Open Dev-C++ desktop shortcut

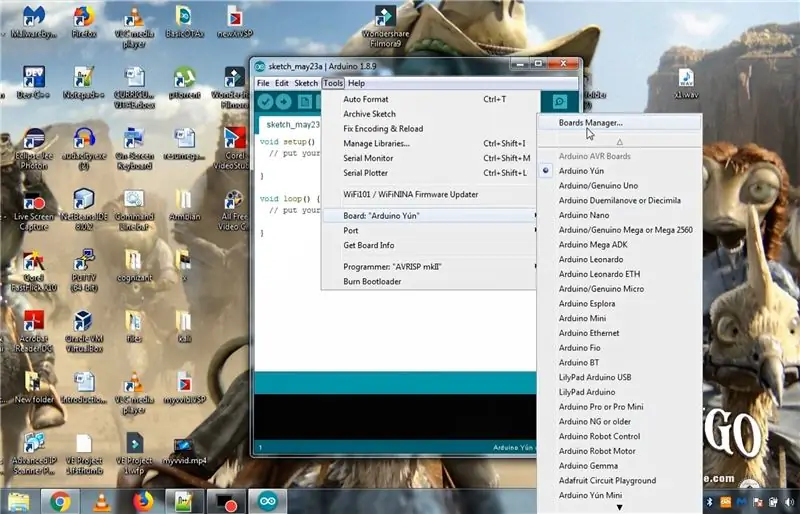point(34,83)
